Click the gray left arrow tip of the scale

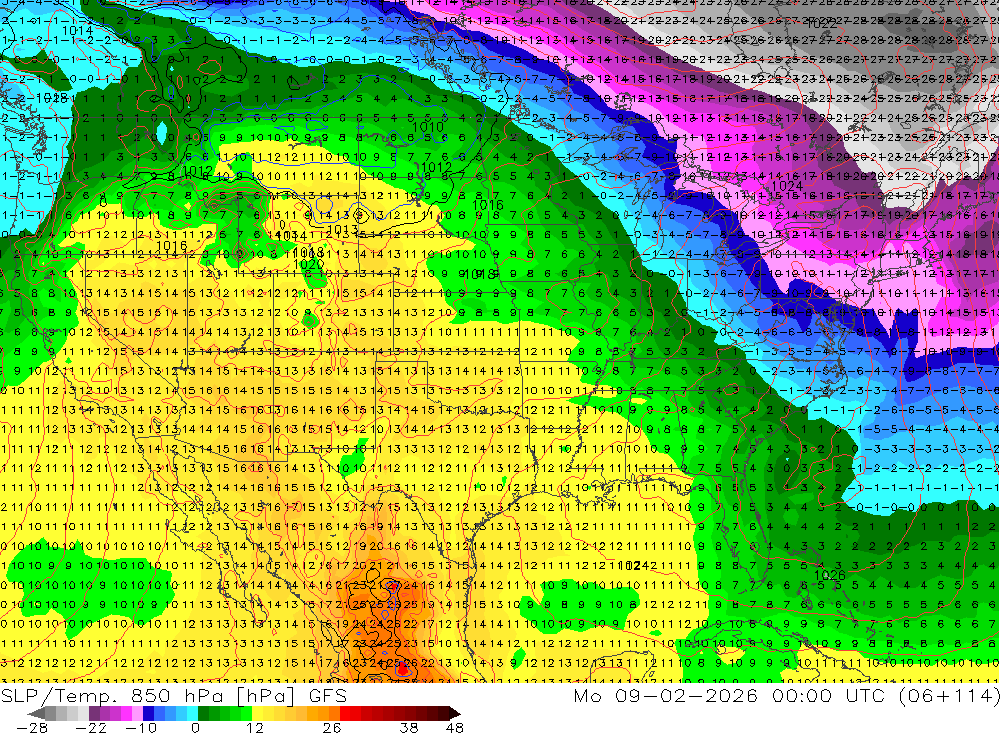point(37,714)
